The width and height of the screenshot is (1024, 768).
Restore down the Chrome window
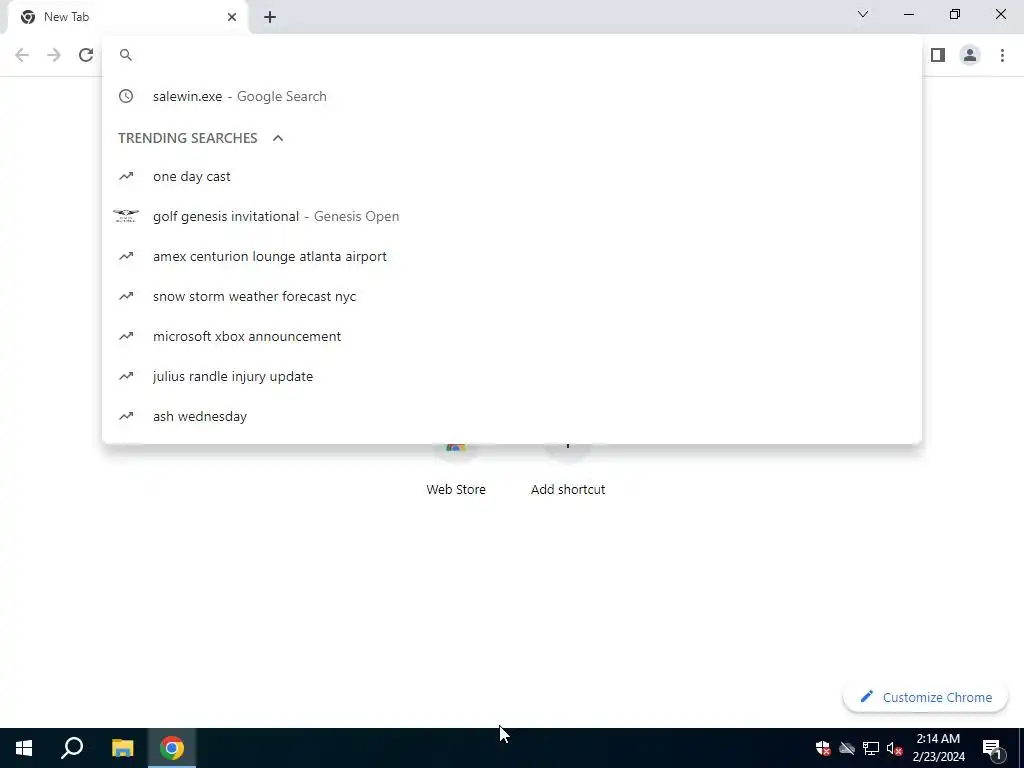tap(955, 14)
